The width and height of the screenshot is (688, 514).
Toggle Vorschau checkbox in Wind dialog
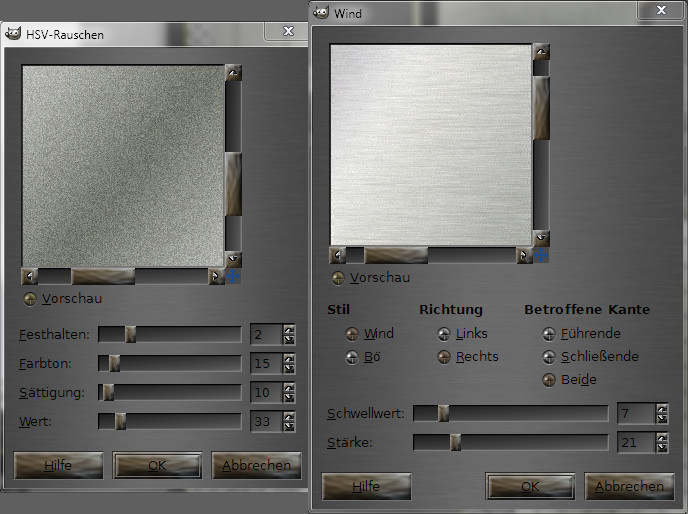(339, 278)
